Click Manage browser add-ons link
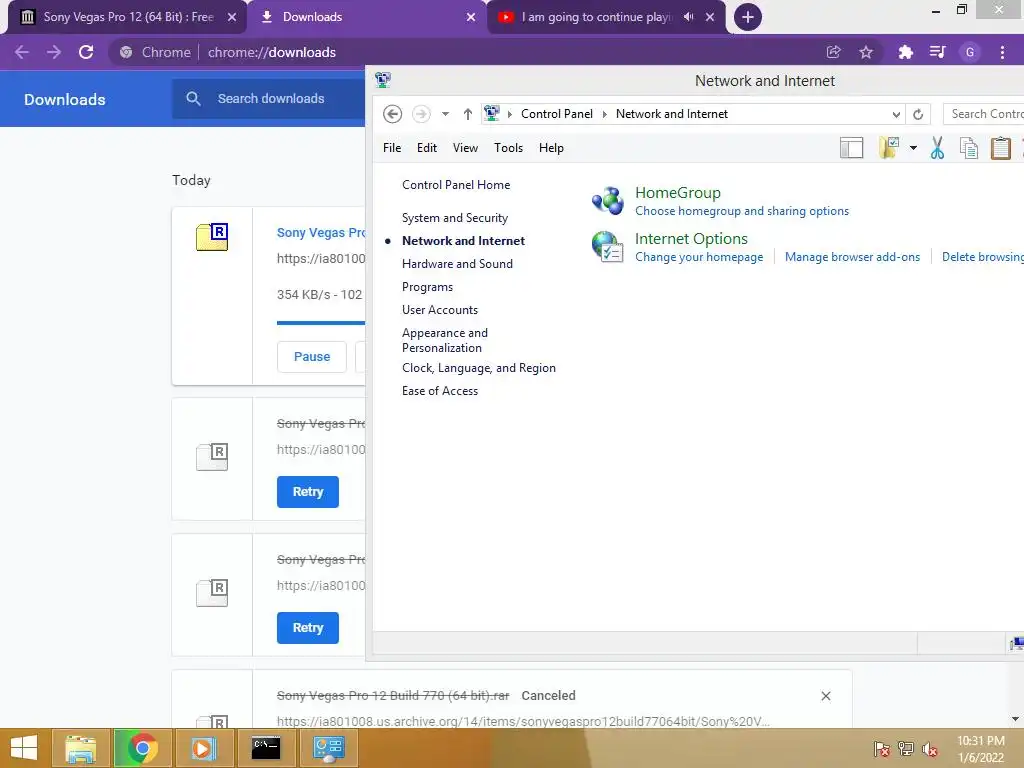The height and width of the screenshot is (768, 1024). pyautogui.click(x=852, y=257)
